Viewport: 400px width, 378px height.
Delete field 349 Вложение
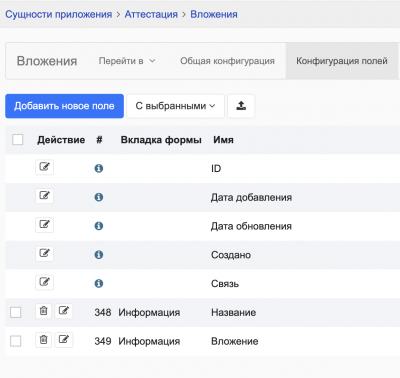tap(44, 340)
